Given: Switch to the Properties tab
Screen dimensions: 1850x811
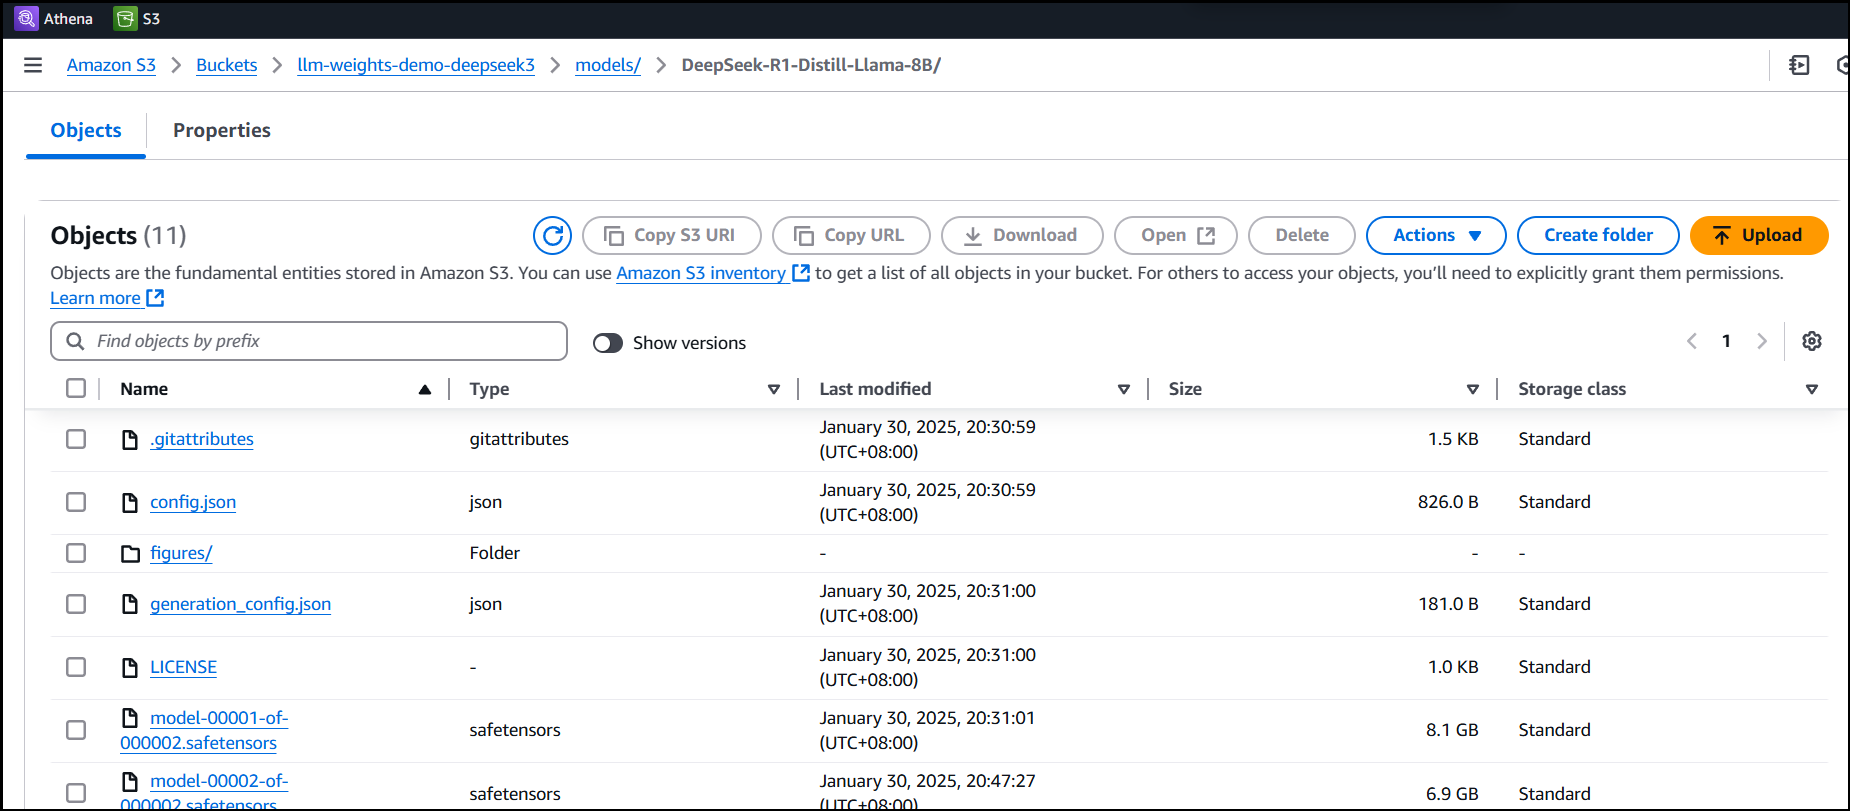Looking at the screenshot, I should (222, 130).
